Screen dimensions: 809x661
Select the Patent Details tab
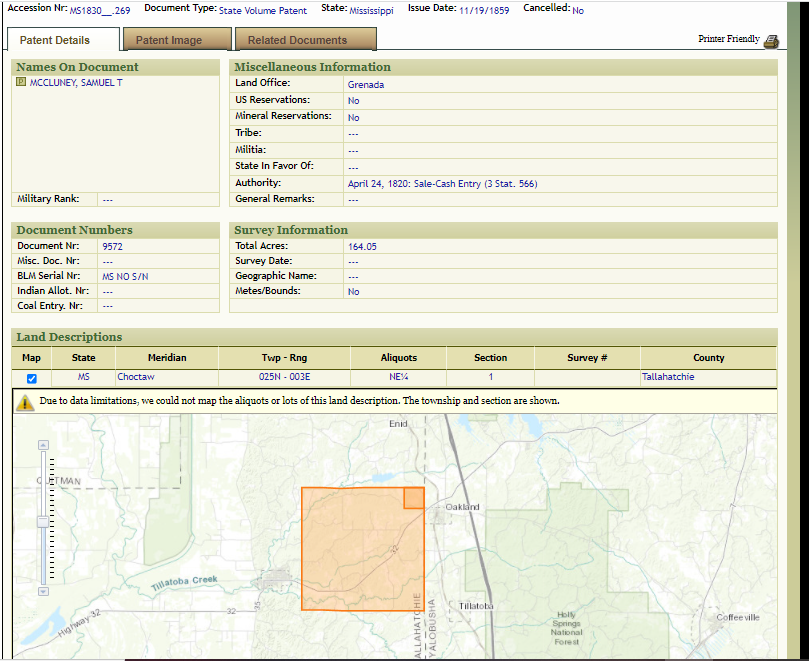55,40
